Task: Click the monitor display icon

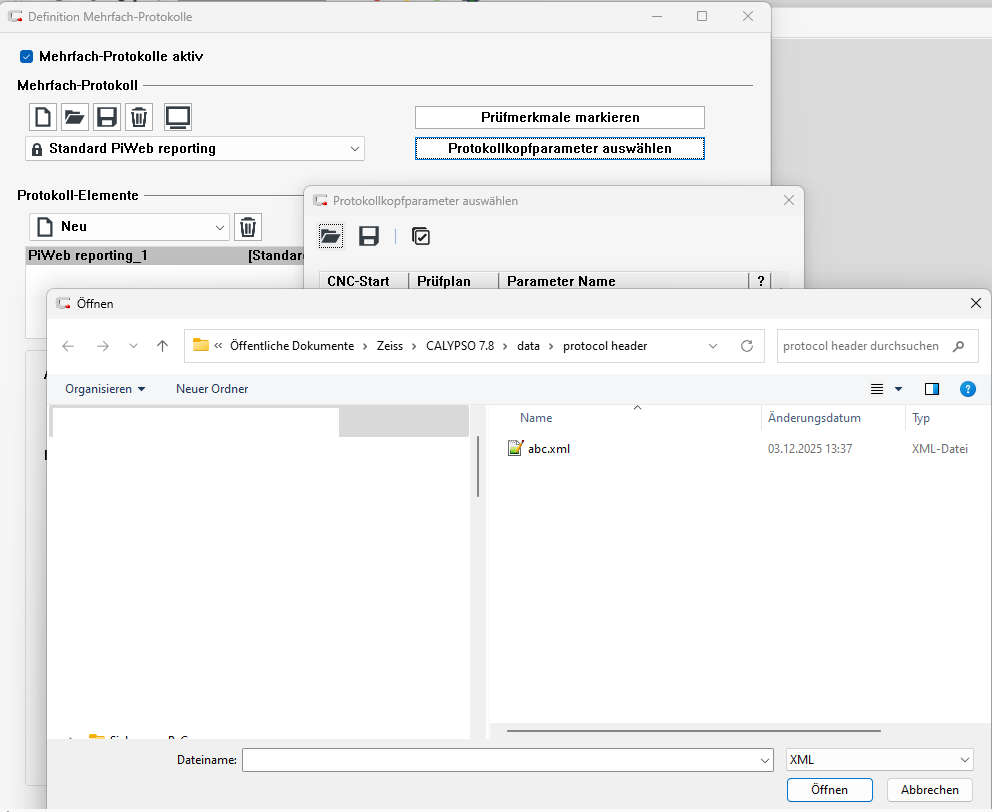Action: (178, 118)
